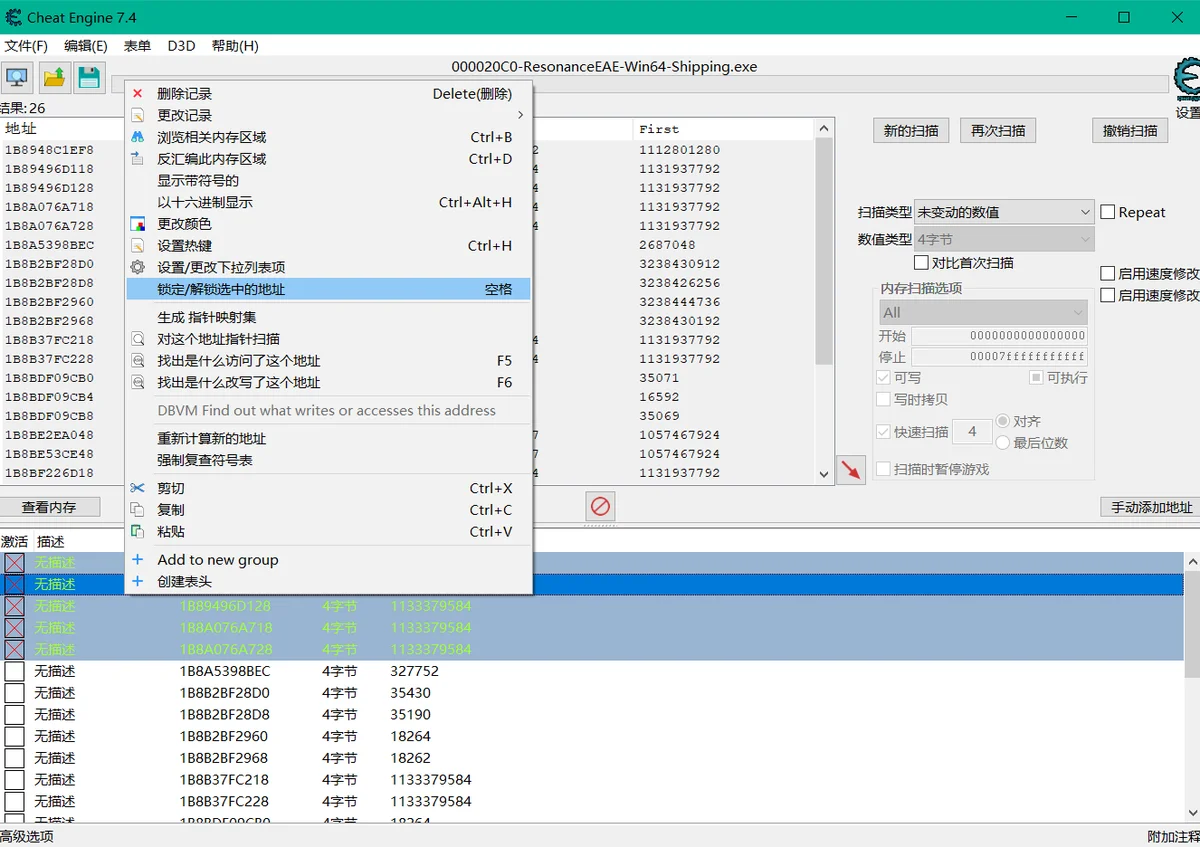Select the 最后位数 radio button
This screenshot has width=1200, height=847.
coord(1002,443)
